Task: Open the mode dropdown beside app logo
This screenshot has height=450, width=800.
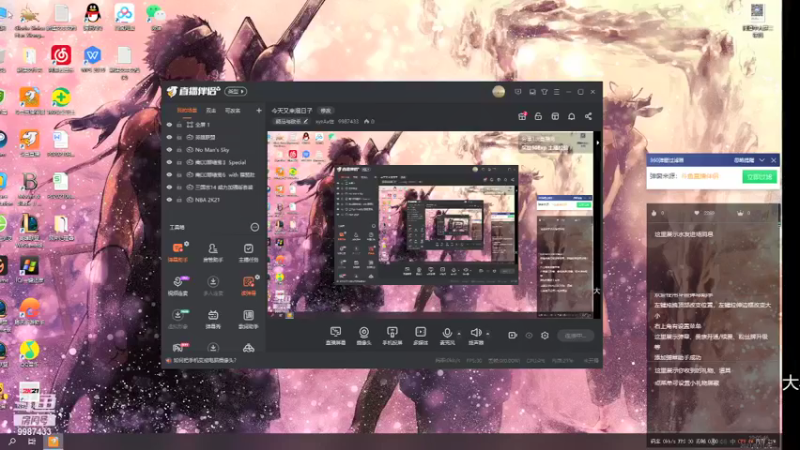Action: (236, 91)
